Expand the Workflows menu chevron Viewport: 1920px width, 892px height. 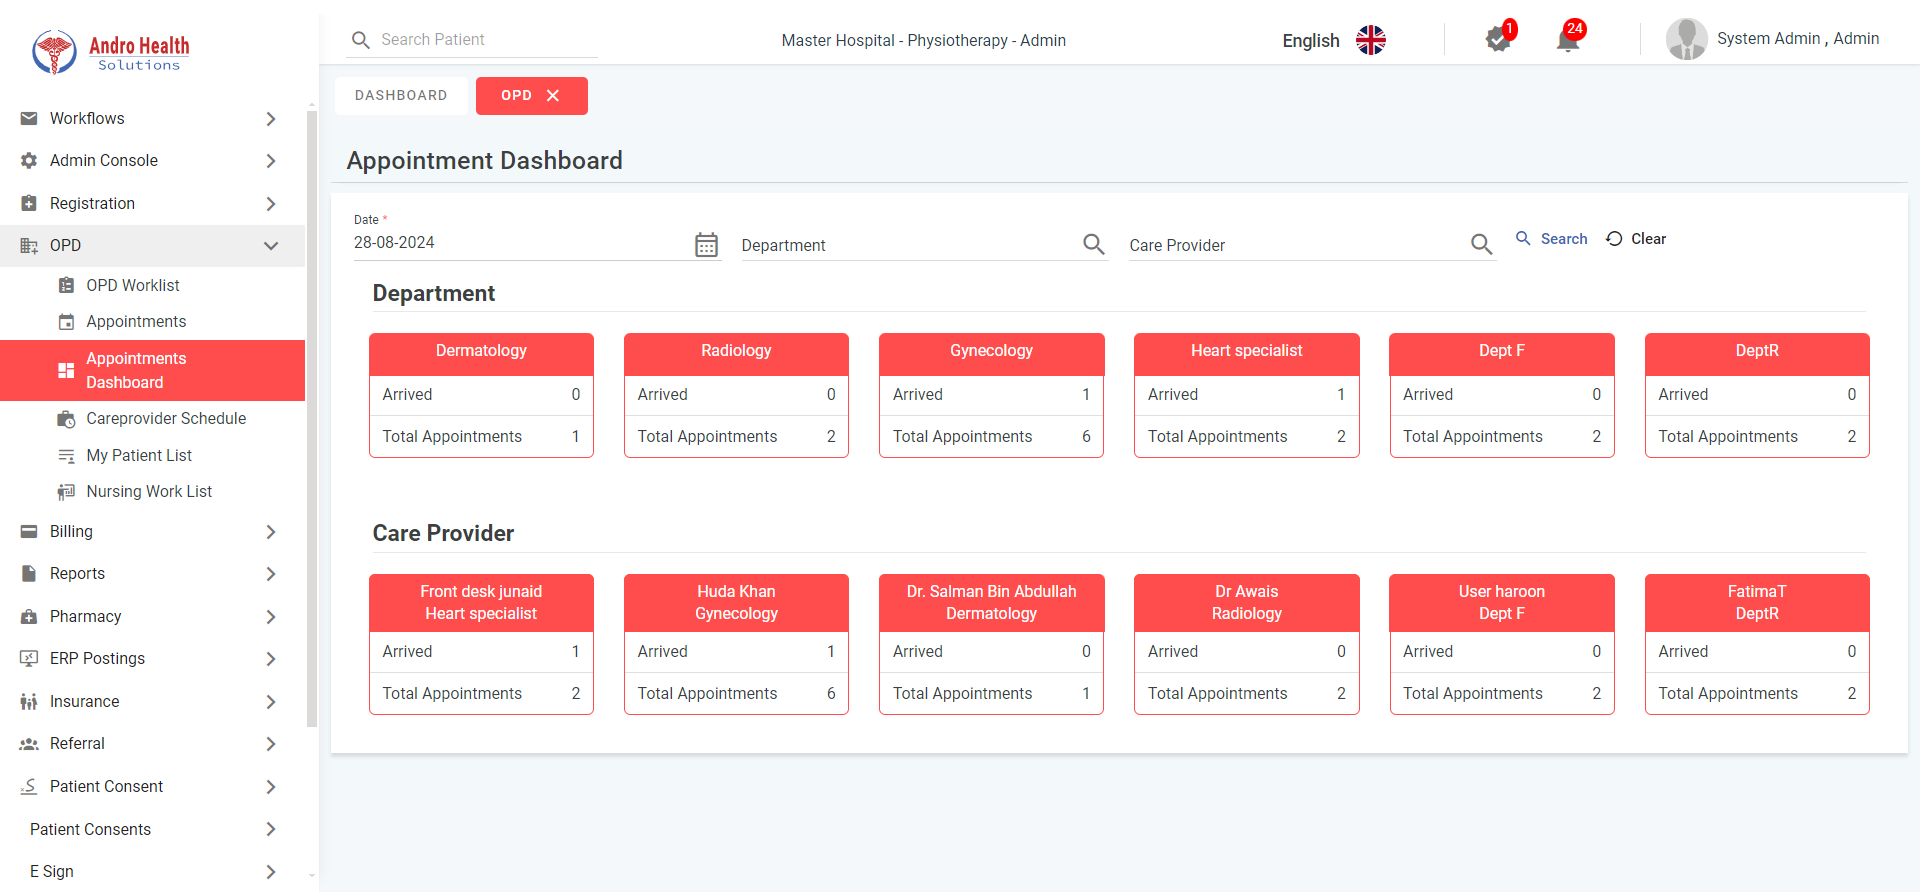[270, 119]
